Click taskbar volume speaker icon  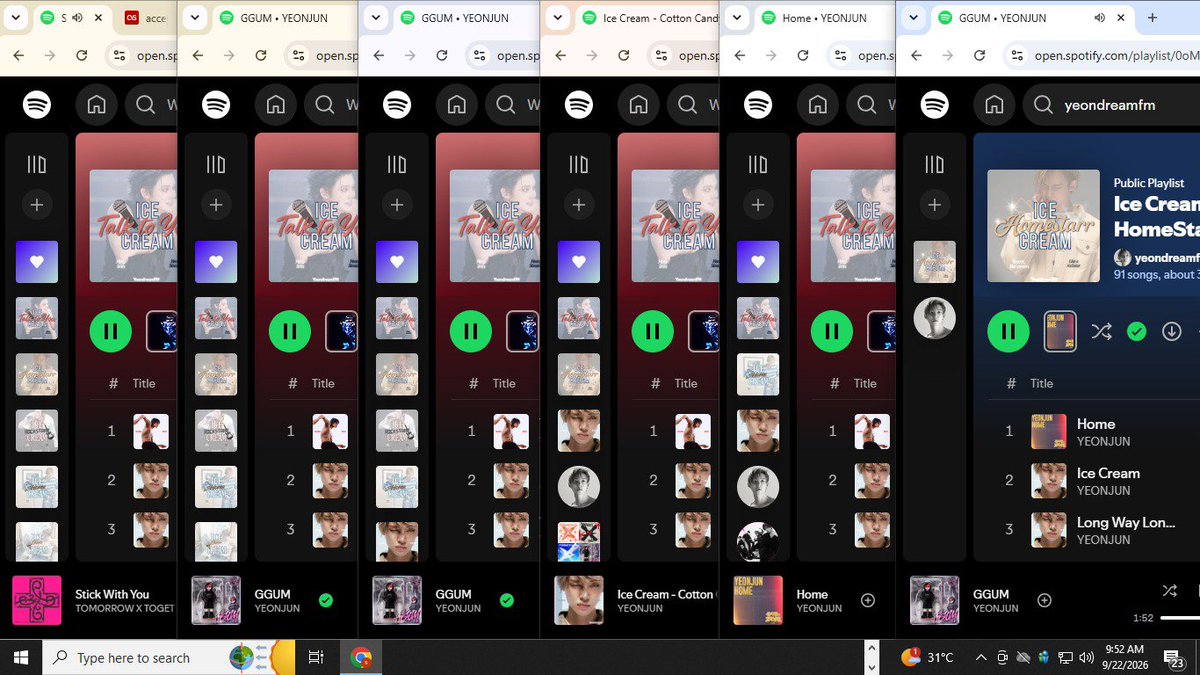(1087, 657)
